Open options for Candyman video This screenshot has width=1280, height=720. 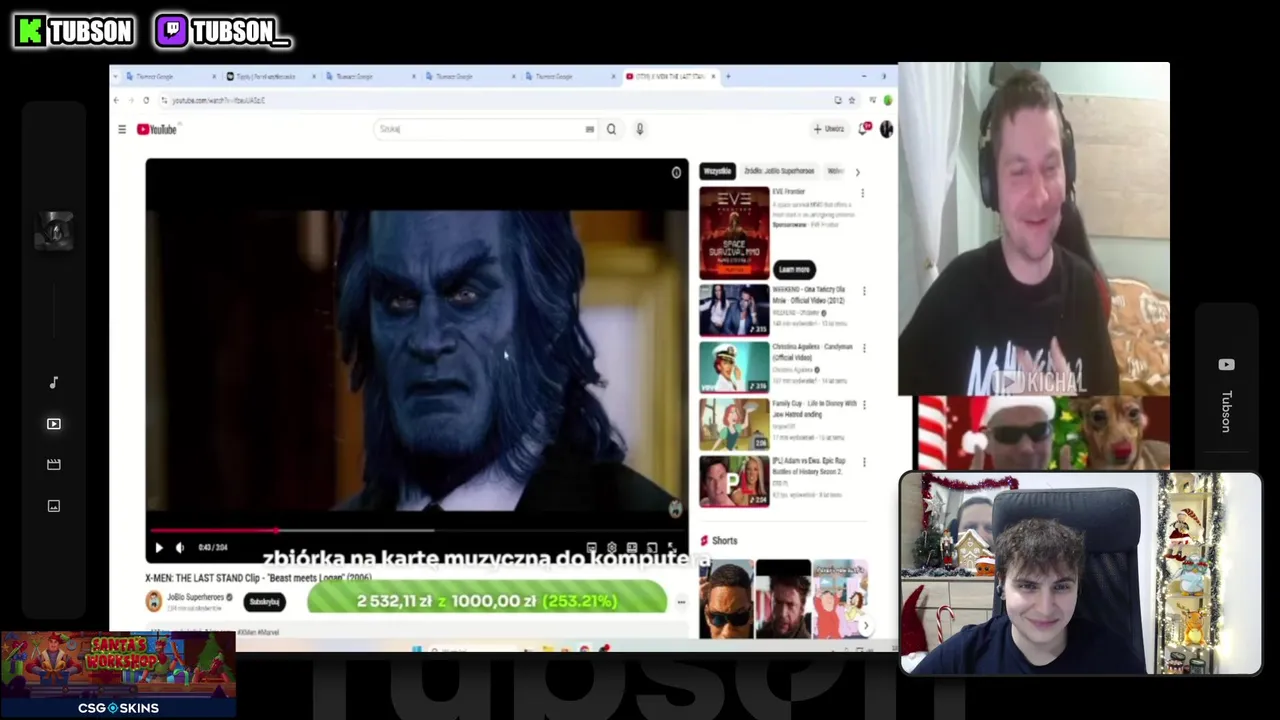864,348
